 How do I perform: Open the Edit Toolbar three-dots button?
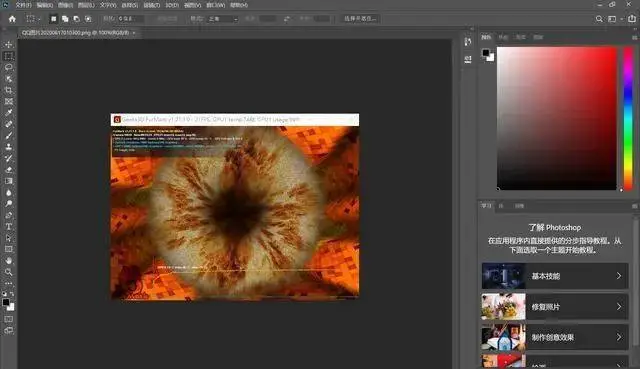point(9,283)
